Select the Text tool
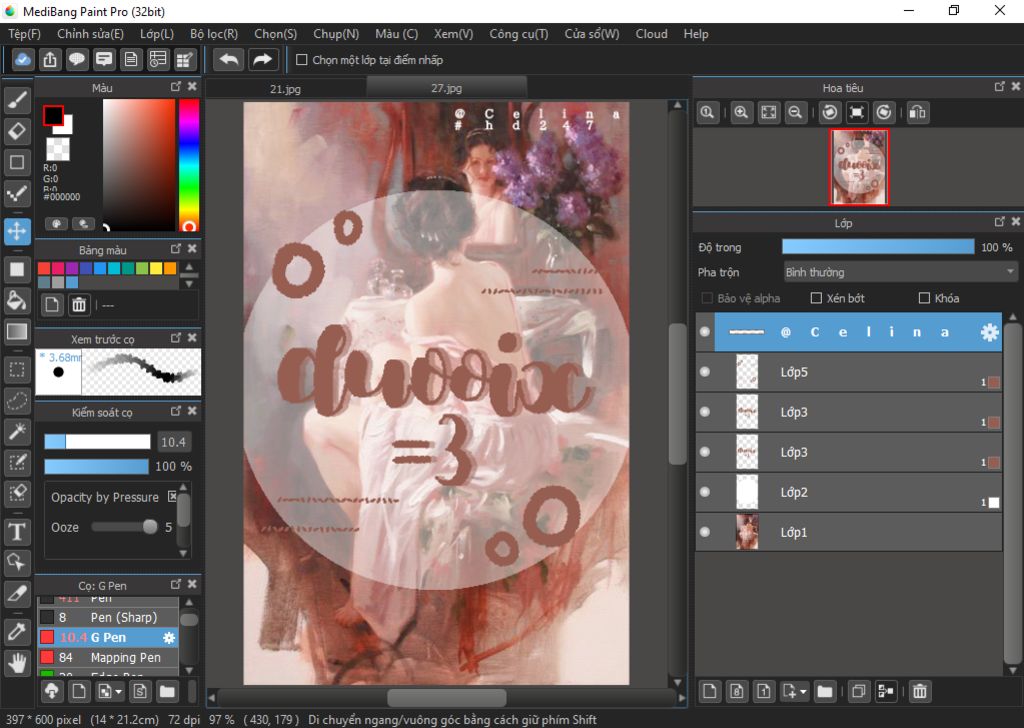Viewport: 1024px width, 728px height. click(17, 531)
